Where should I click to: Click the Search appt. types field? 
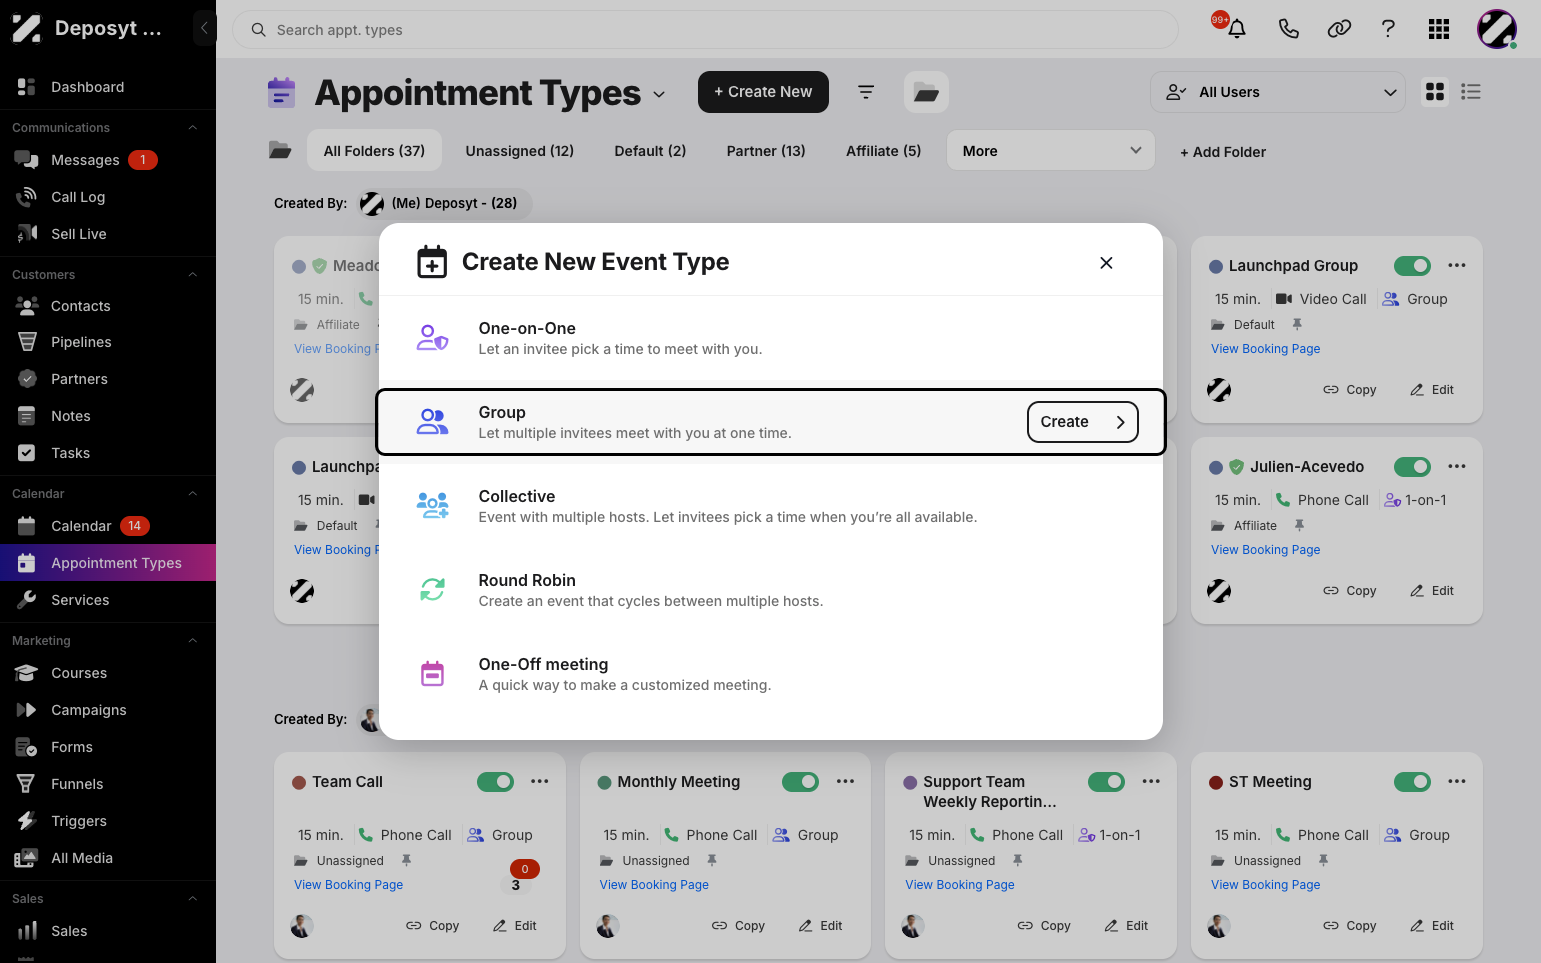(705, 30)
